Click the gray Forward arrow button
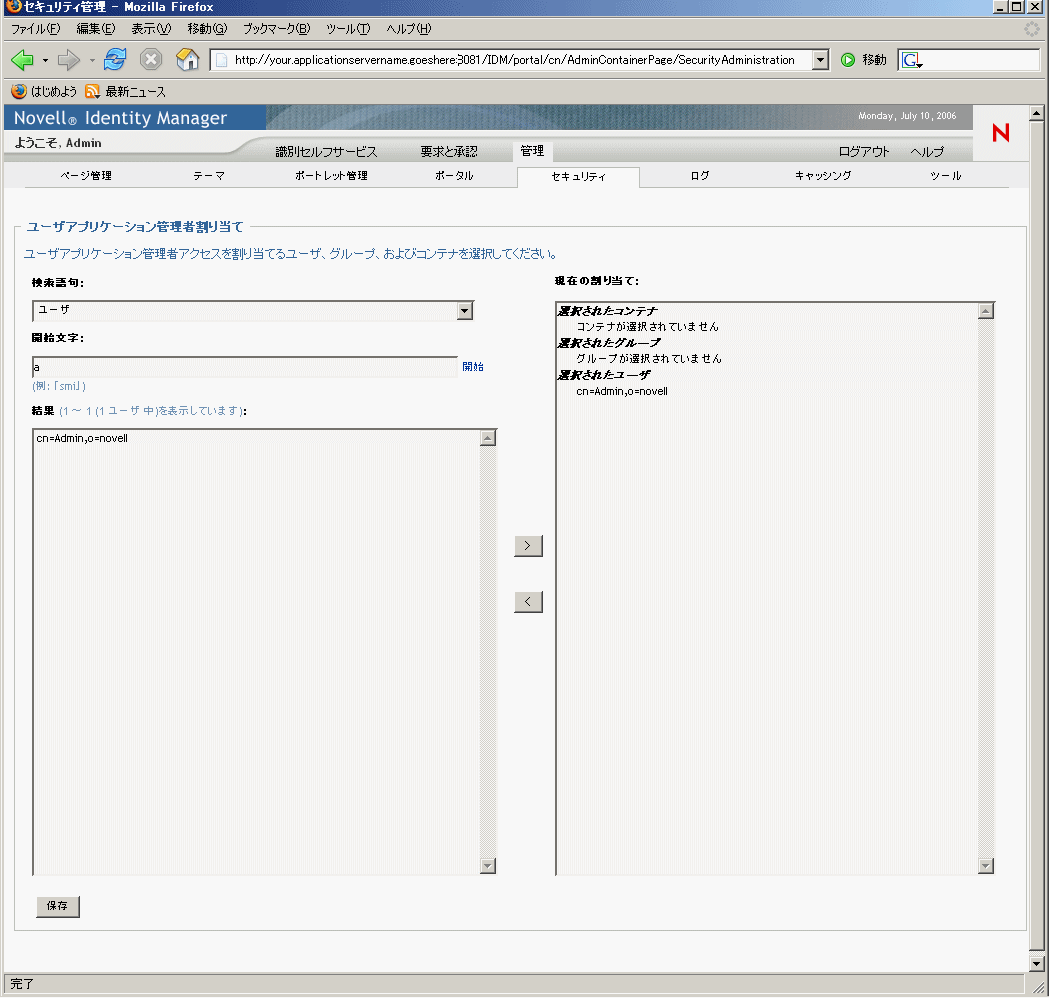Screen dimensions: 1049x998 68,60
